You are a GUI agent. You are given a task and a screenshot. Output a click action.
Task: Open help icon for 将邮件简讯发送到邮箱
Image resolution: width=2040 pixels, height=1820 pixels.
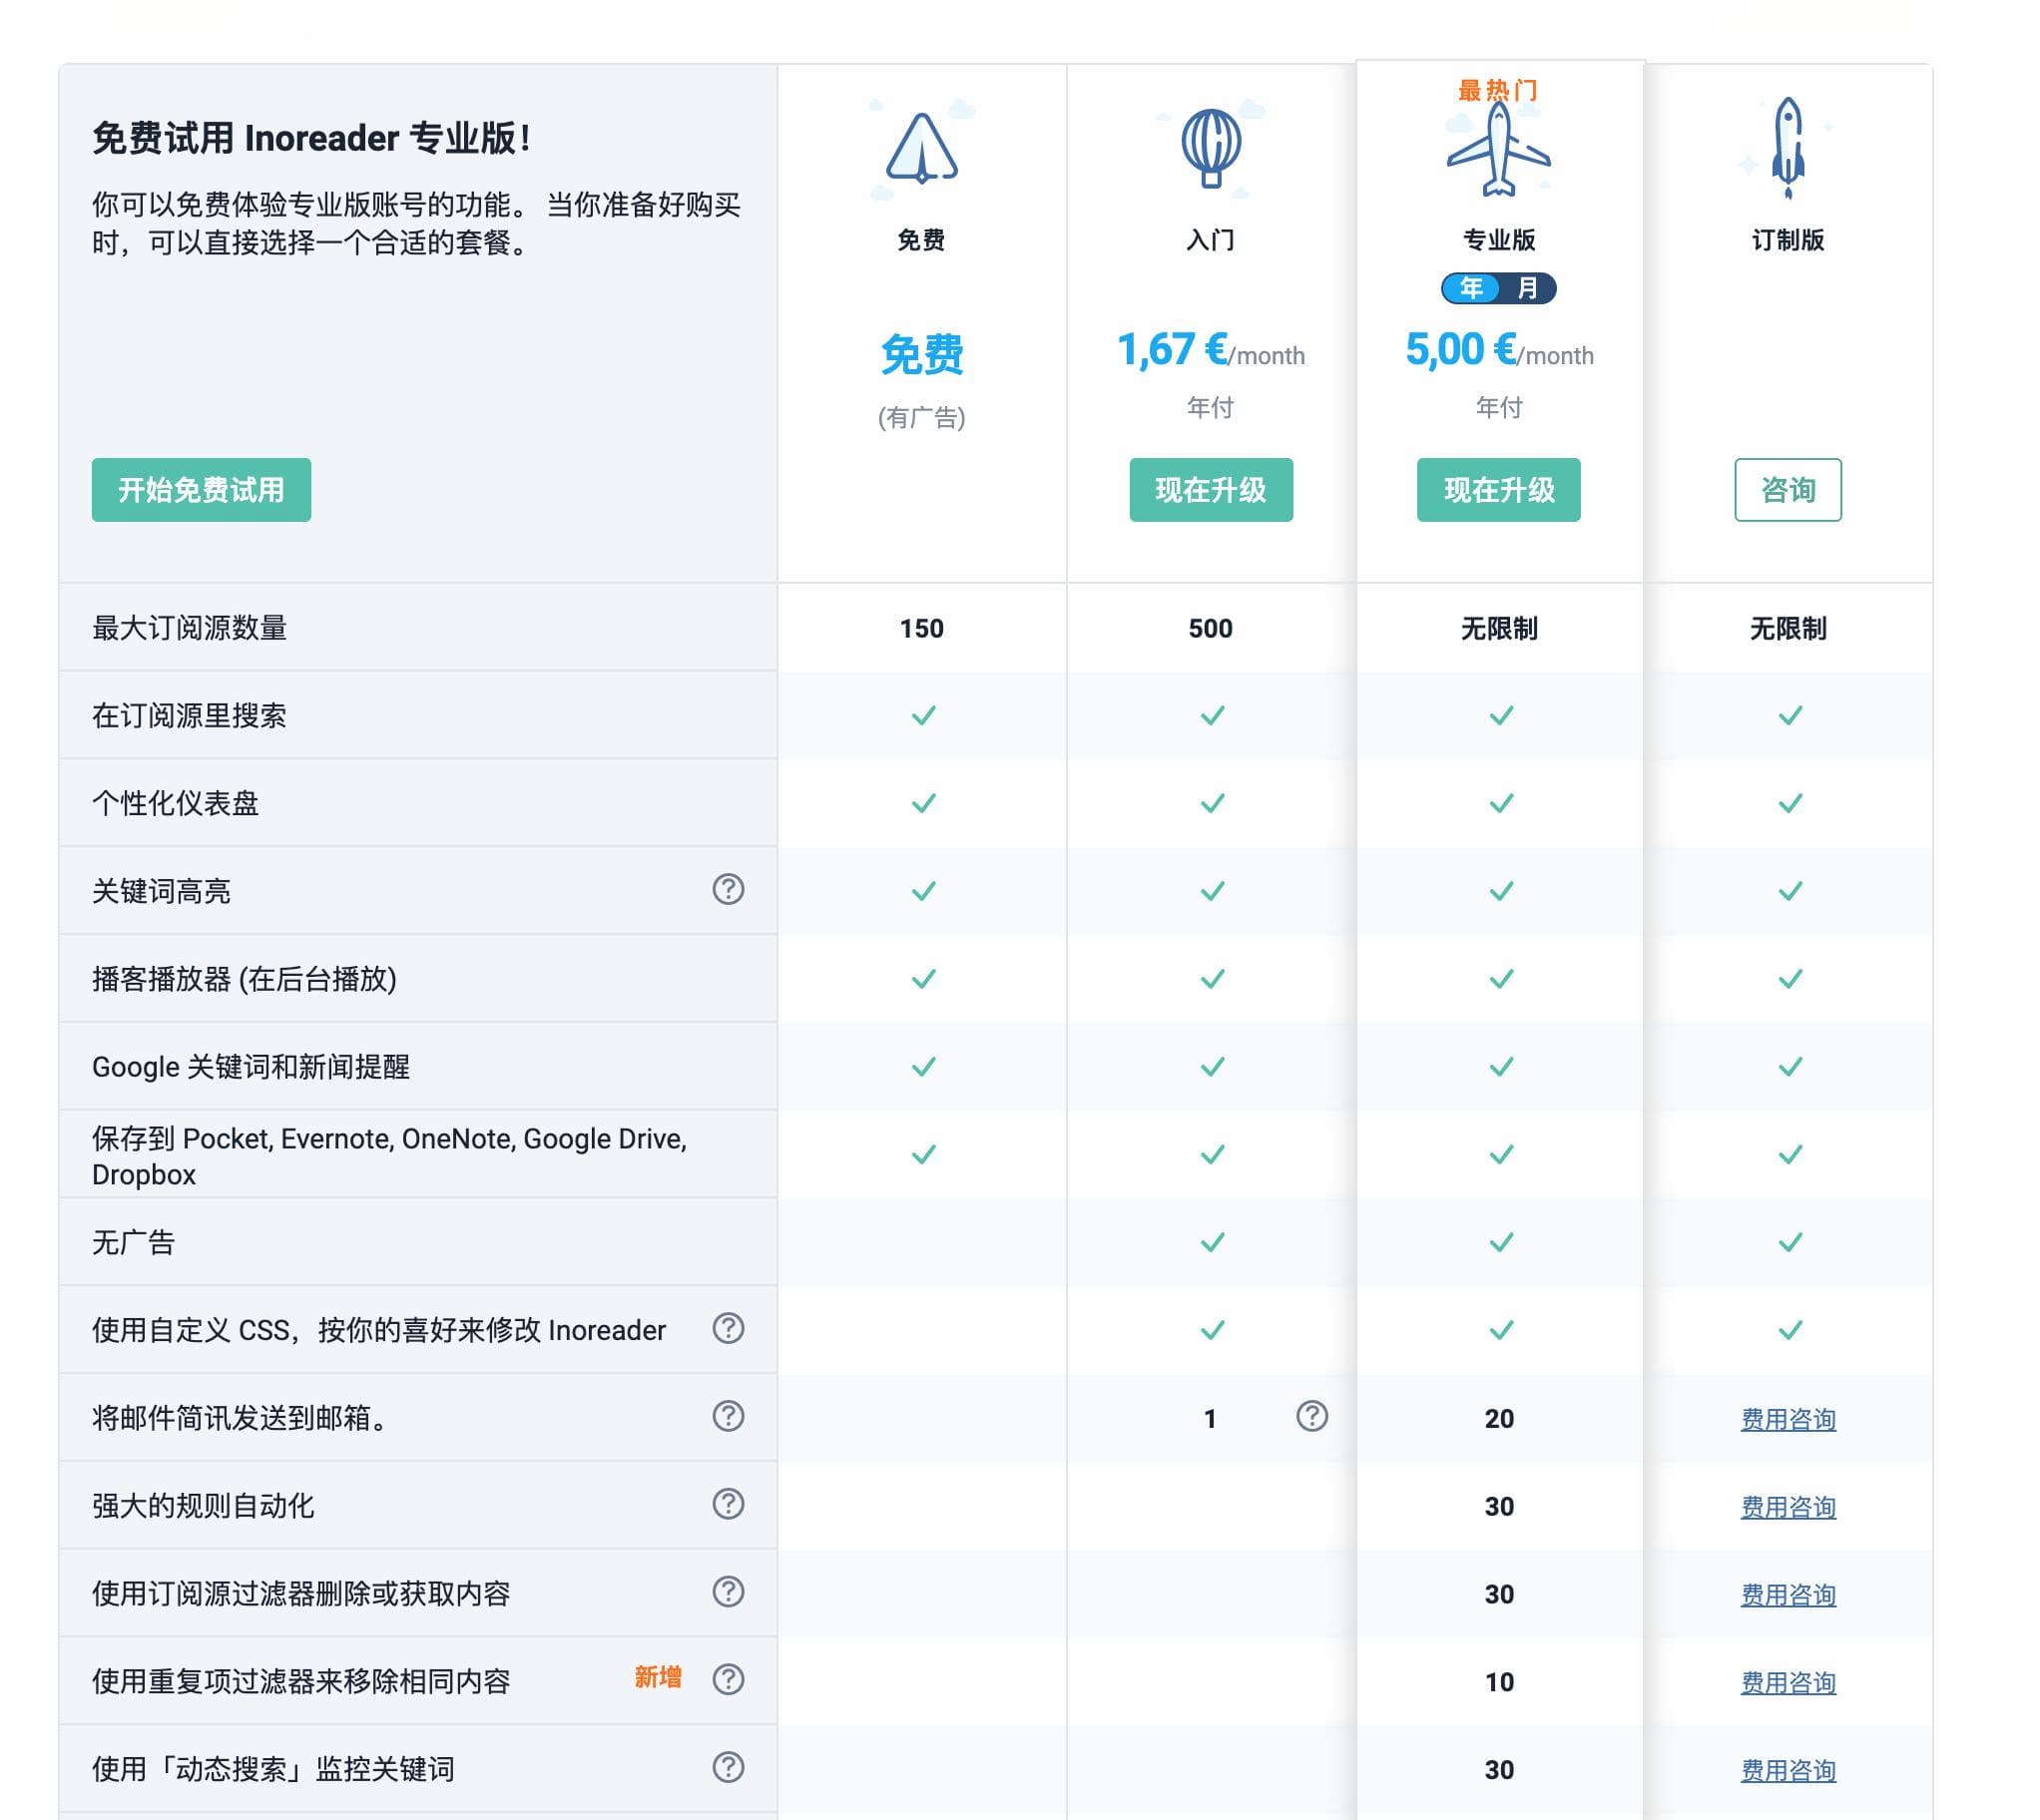pos(728,1416)
